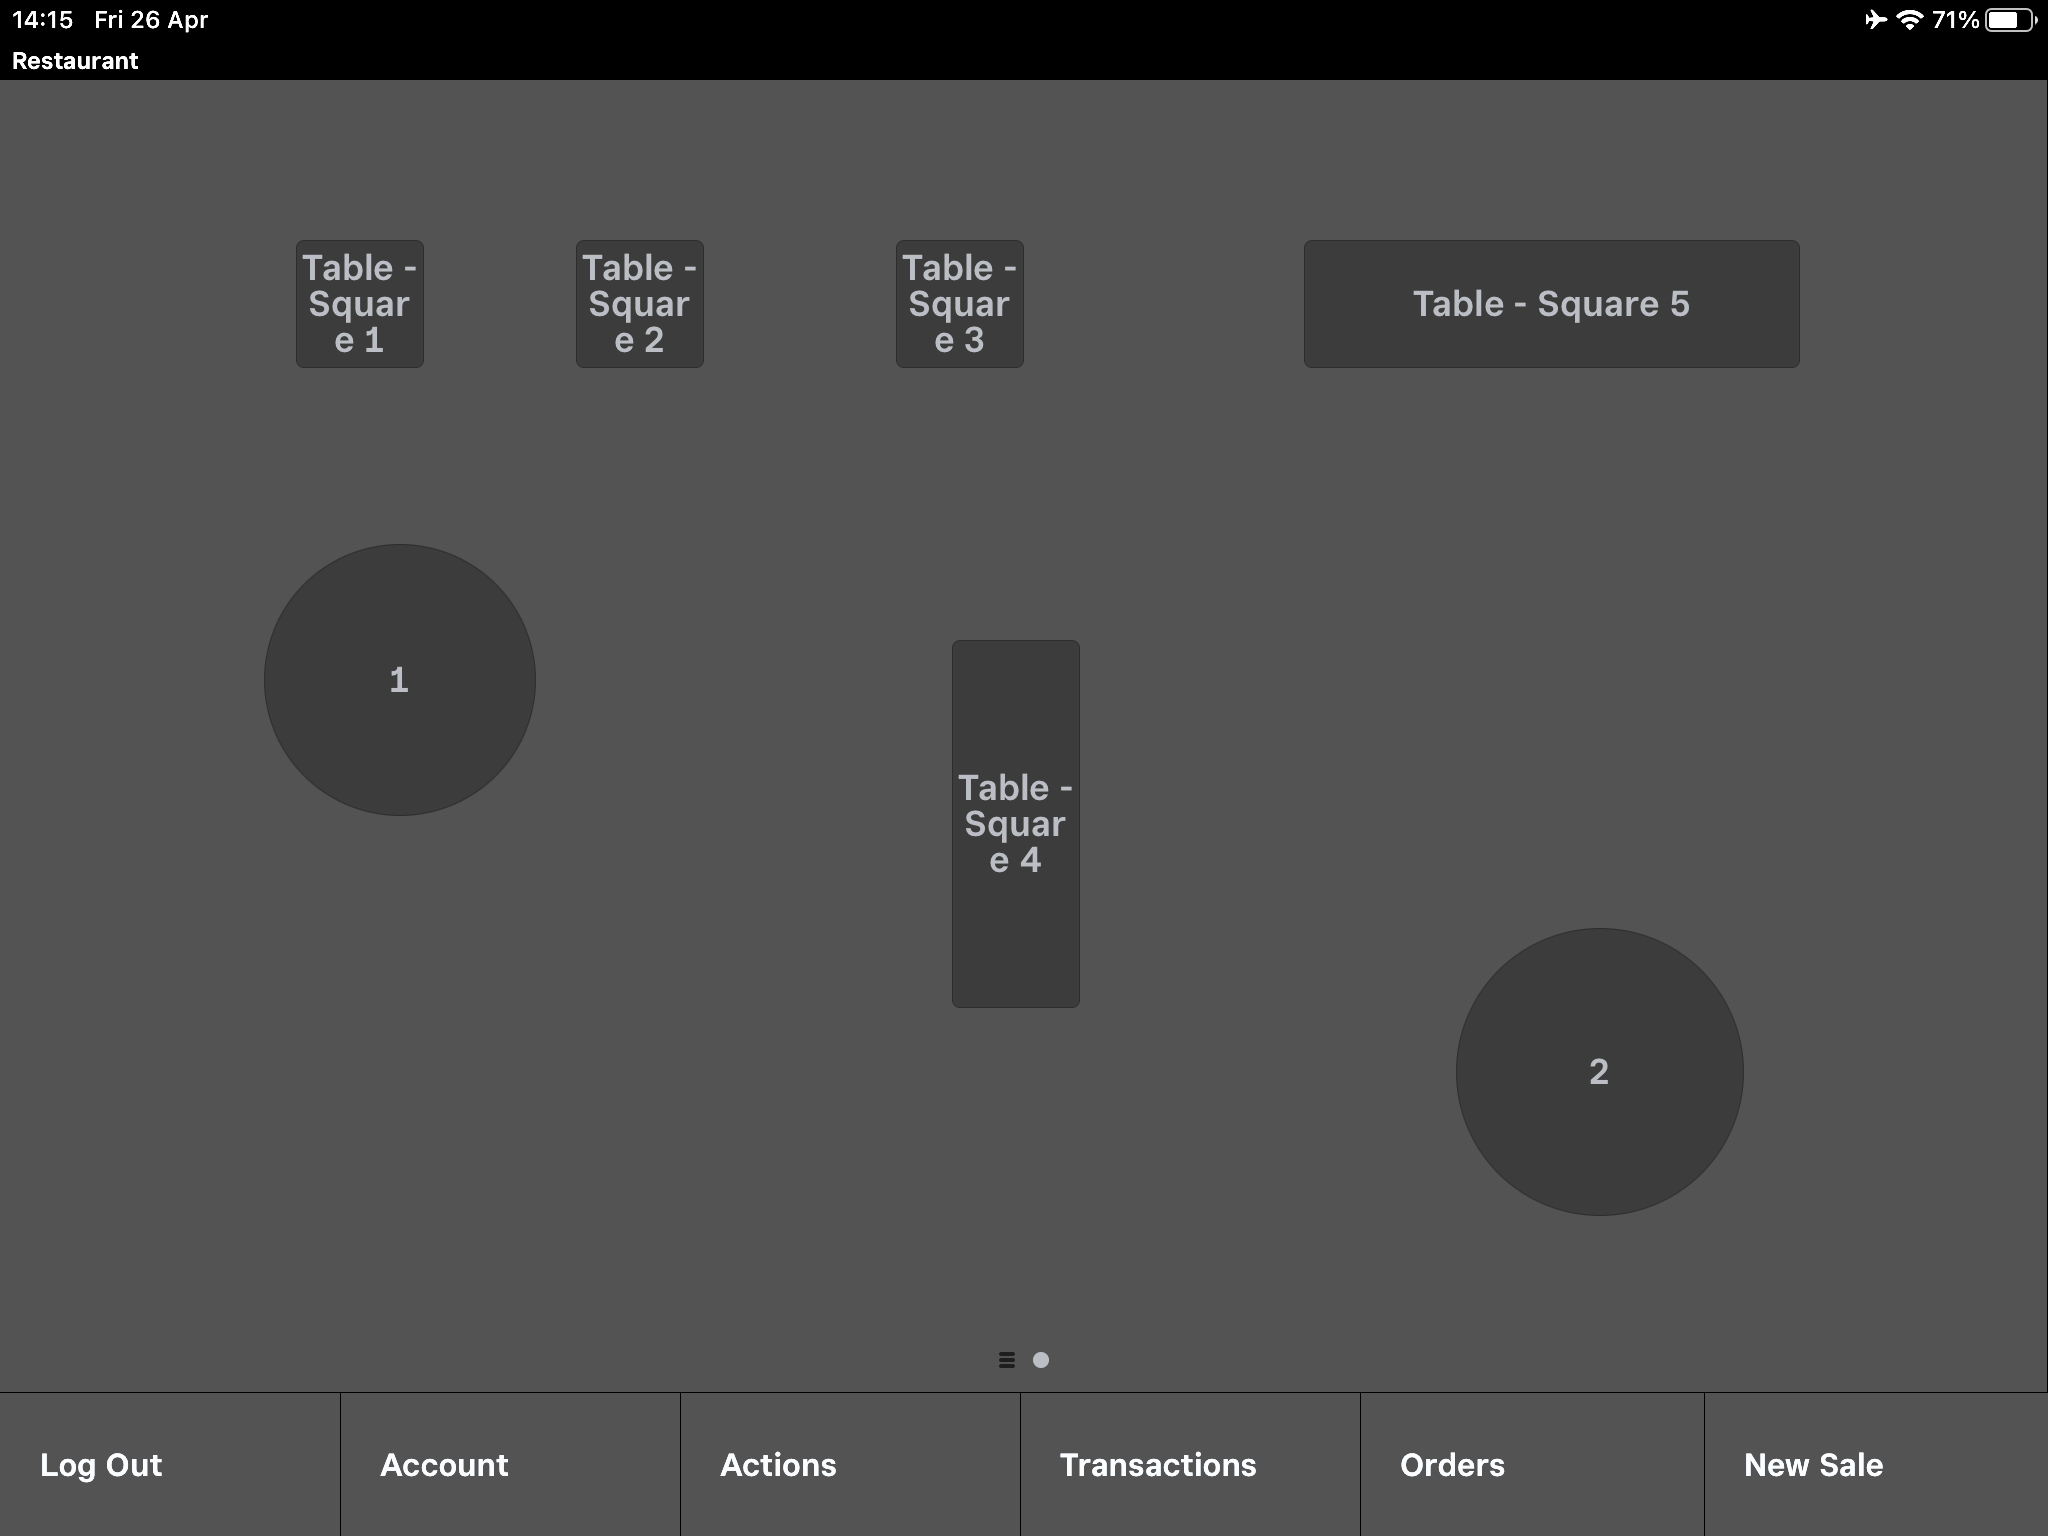2048x1536 pixels.
Task: Click the circular table labeled 1
Action: pos(402,679)
